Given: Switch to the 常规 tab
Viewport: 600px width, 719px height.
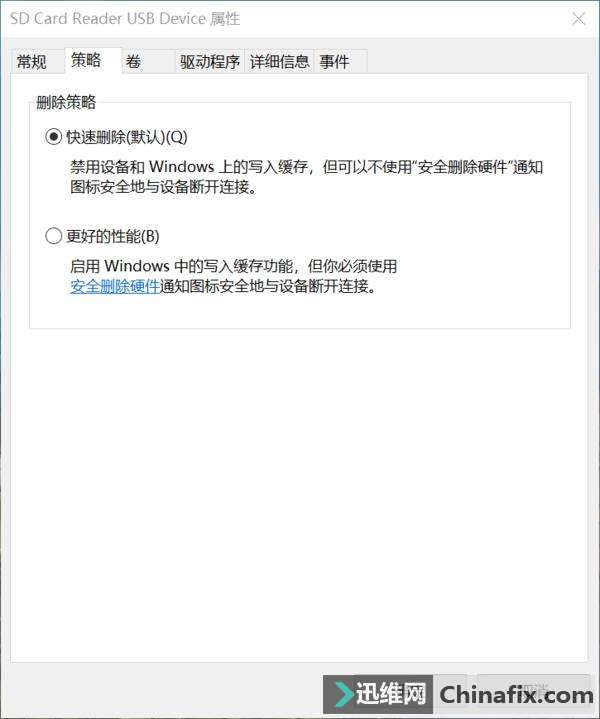Looking at the screenshot, I should point(32,61).
